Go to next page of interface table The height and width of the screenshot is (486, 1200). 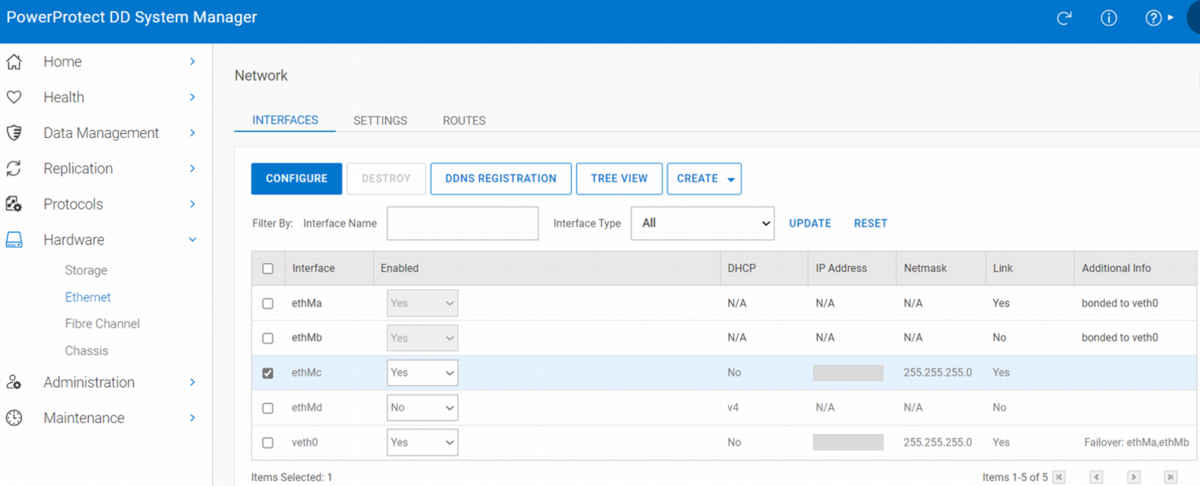click(1134, 477)
